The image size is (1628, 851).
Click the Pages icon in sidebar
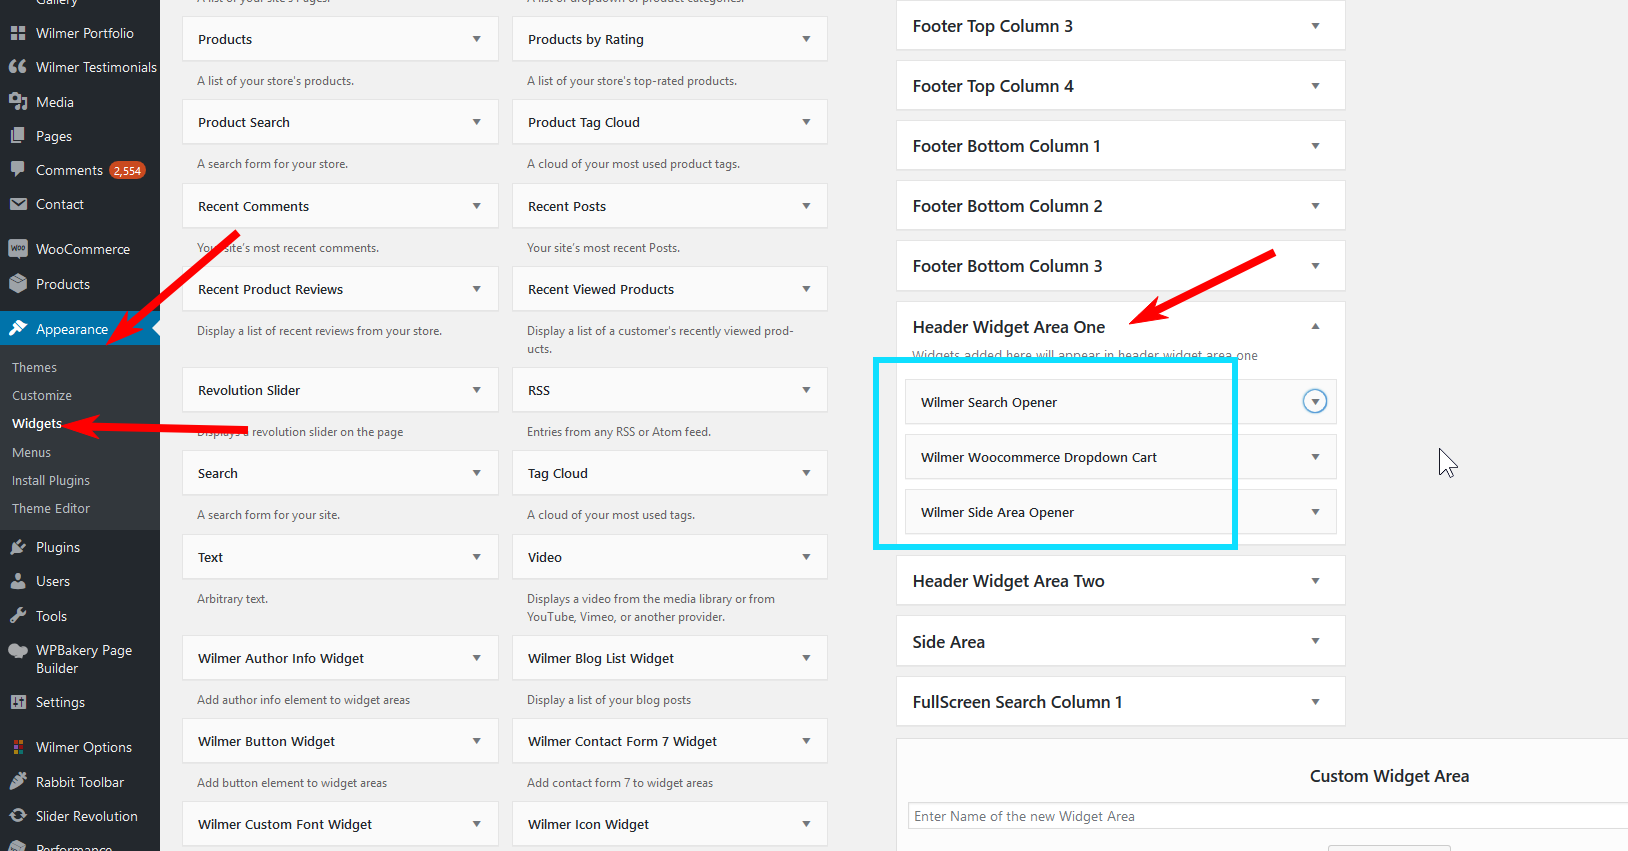tap(18, 136)
